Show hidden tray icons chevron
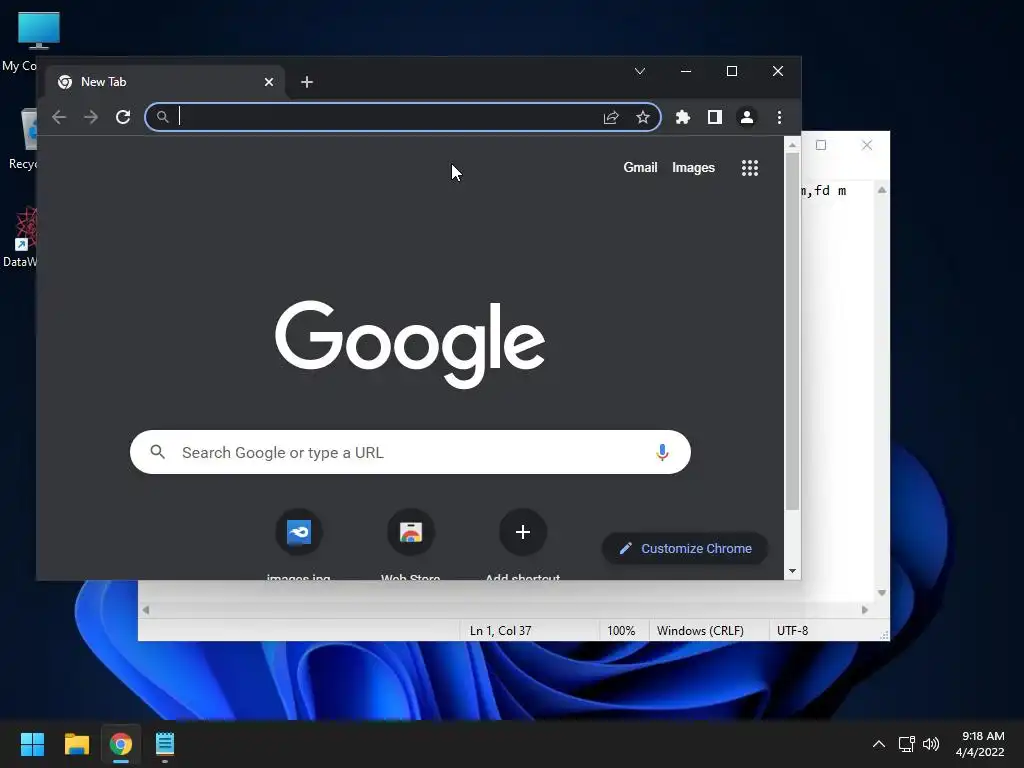The image size is (1024, 768). (879, 744)
